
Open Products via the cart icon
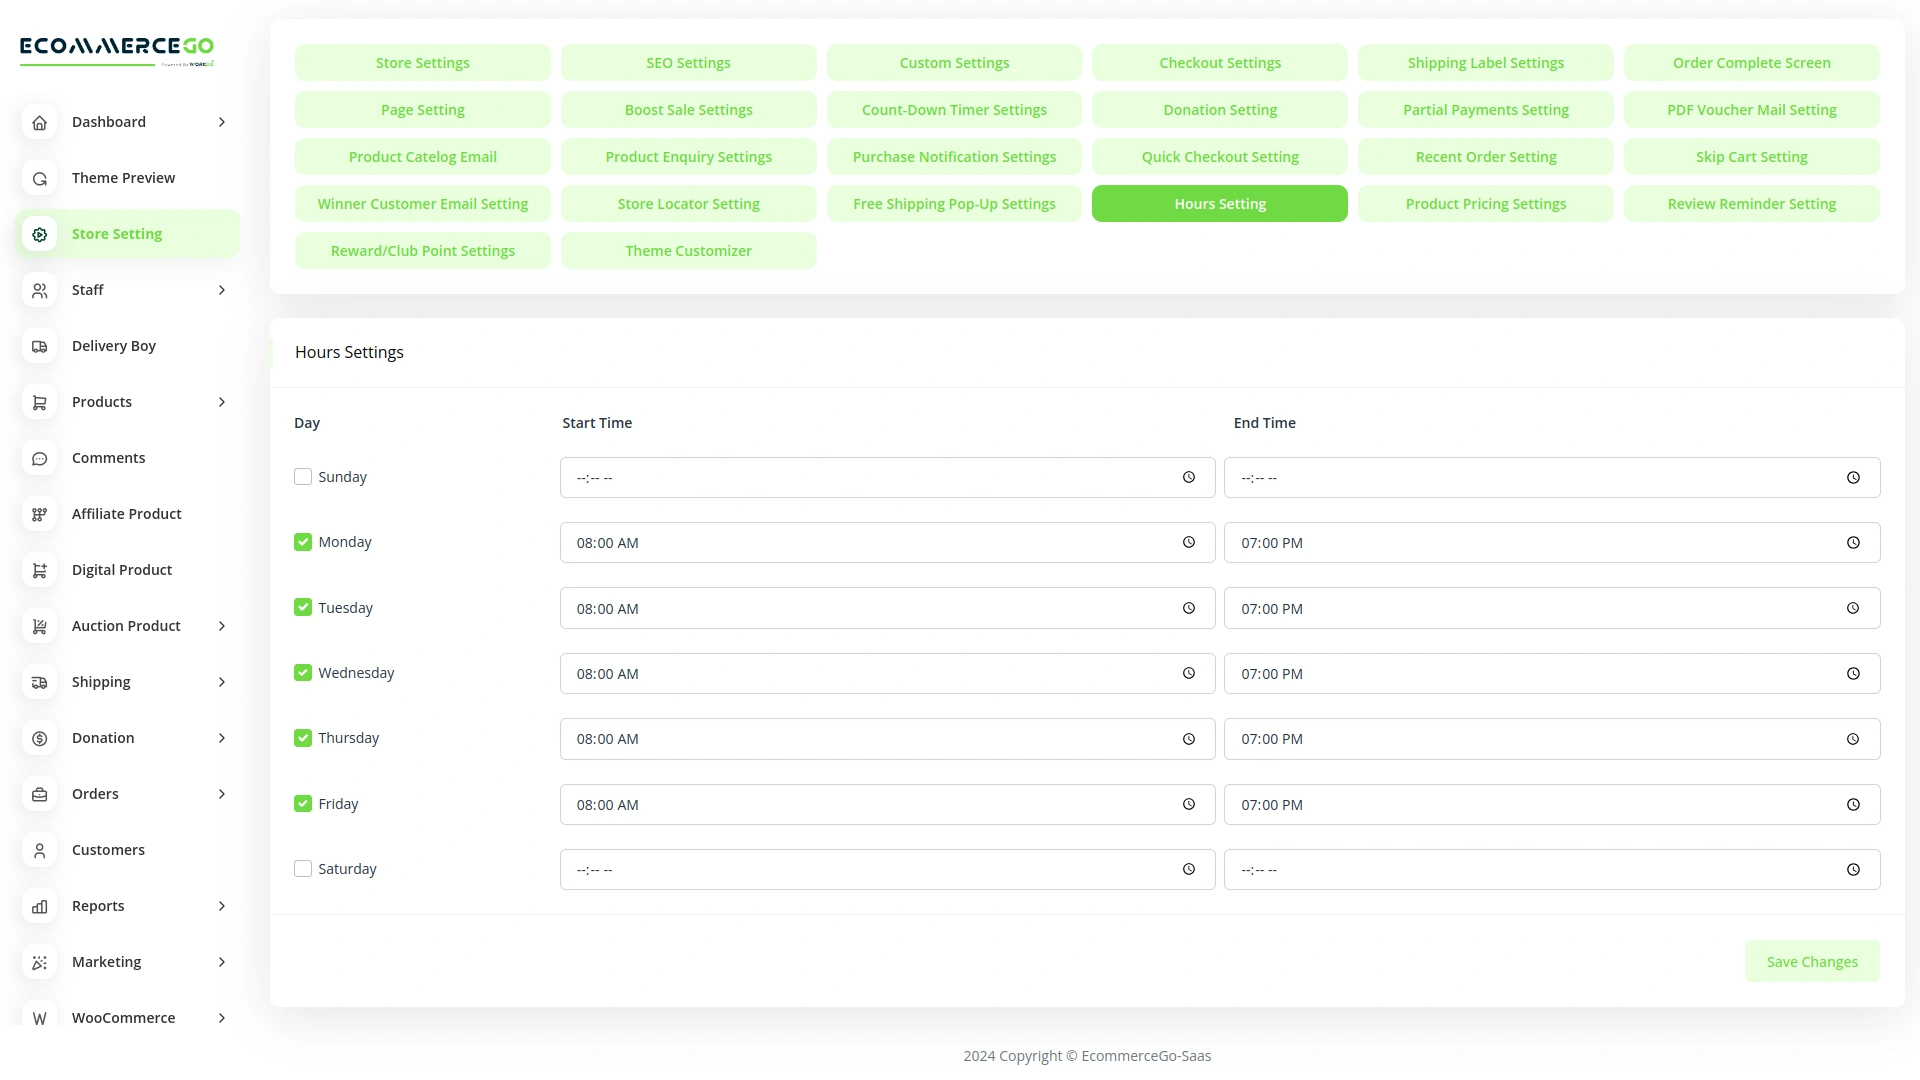(x=39, y=402)
